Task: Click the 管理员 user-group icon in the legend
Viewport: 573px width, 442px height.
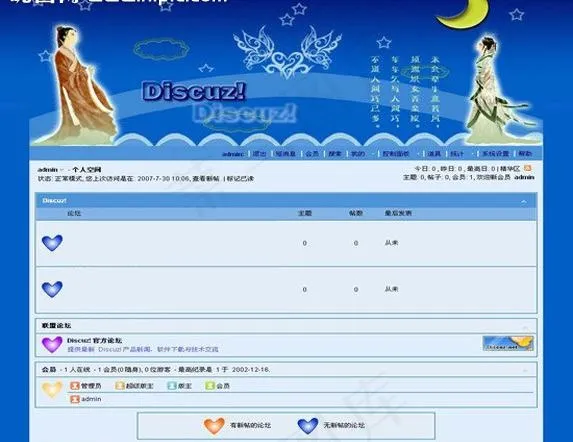Action: (75, 386)
